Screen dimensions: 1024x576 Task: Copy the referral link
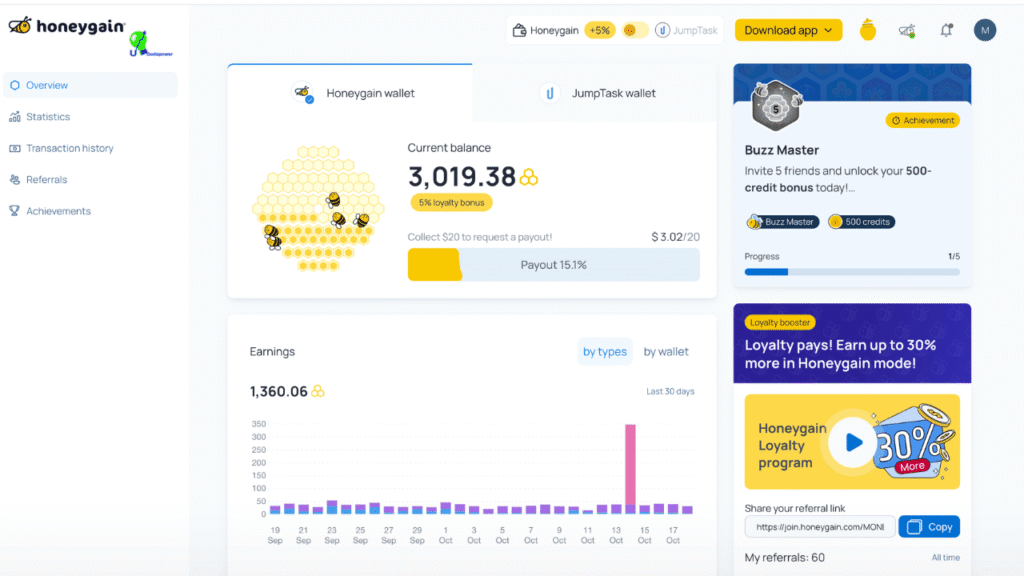[x=929, y=526]
